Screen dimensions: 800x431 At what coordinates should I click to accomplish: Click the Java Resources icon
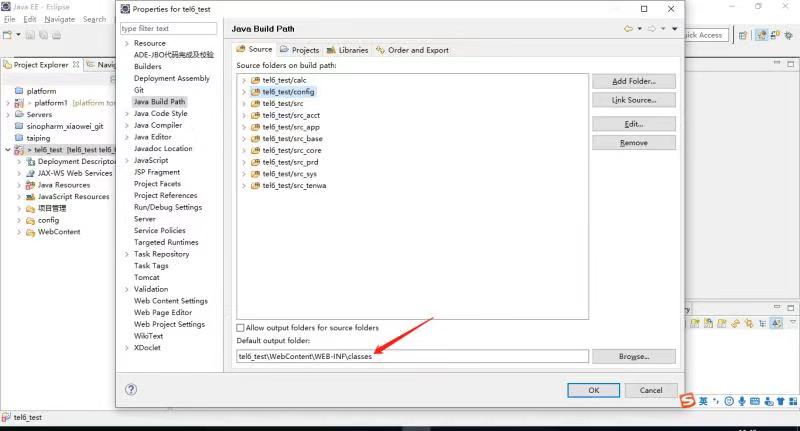click(x=31, y=185)
